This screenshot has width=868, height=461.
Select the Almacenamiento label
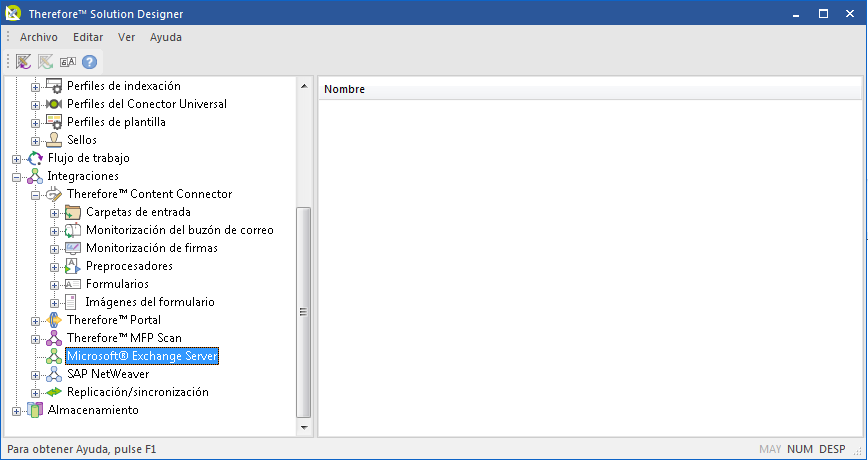pyautogui.click(x=93, y=410)
